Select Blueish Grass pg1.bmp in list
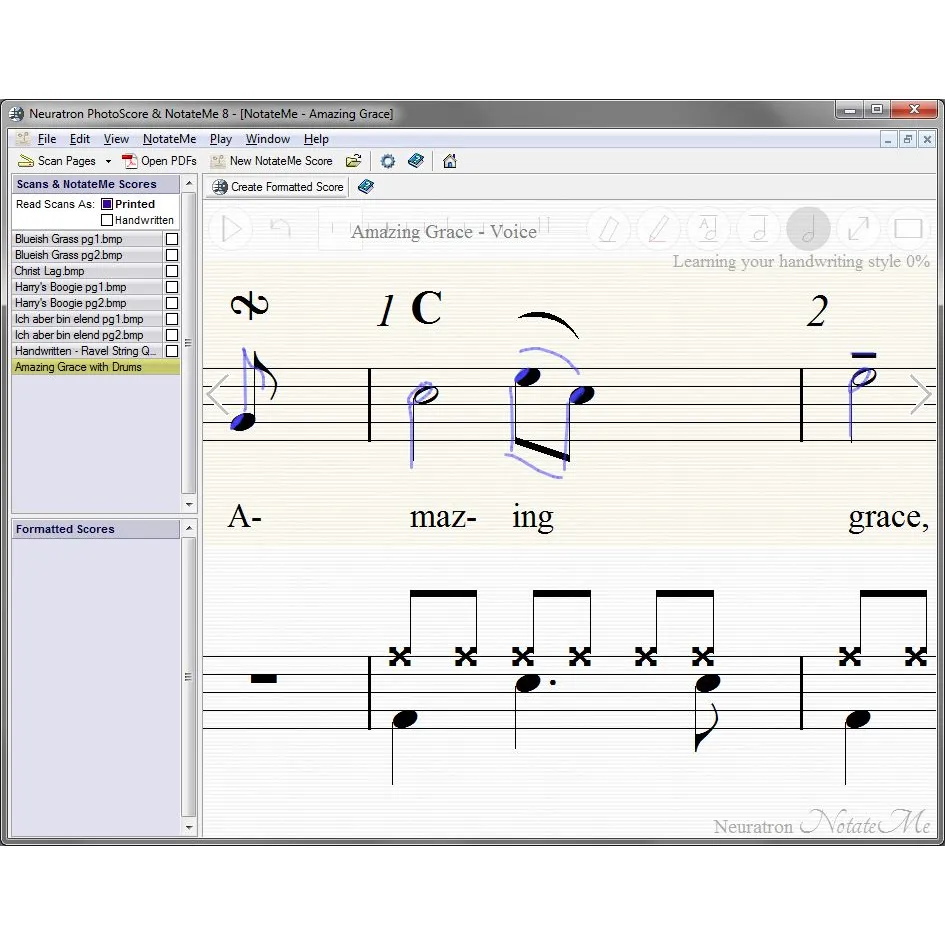Image resolution: width=945 pixels, height=945 pixels. coord(87,239)
